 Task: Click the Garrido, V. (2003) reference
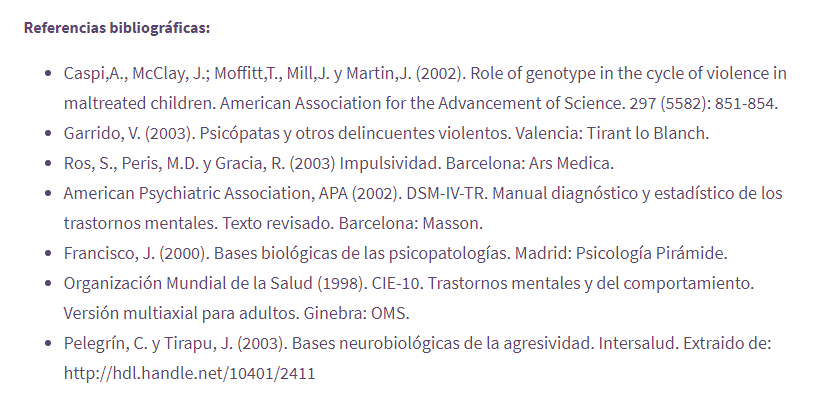tap(386, 133)
